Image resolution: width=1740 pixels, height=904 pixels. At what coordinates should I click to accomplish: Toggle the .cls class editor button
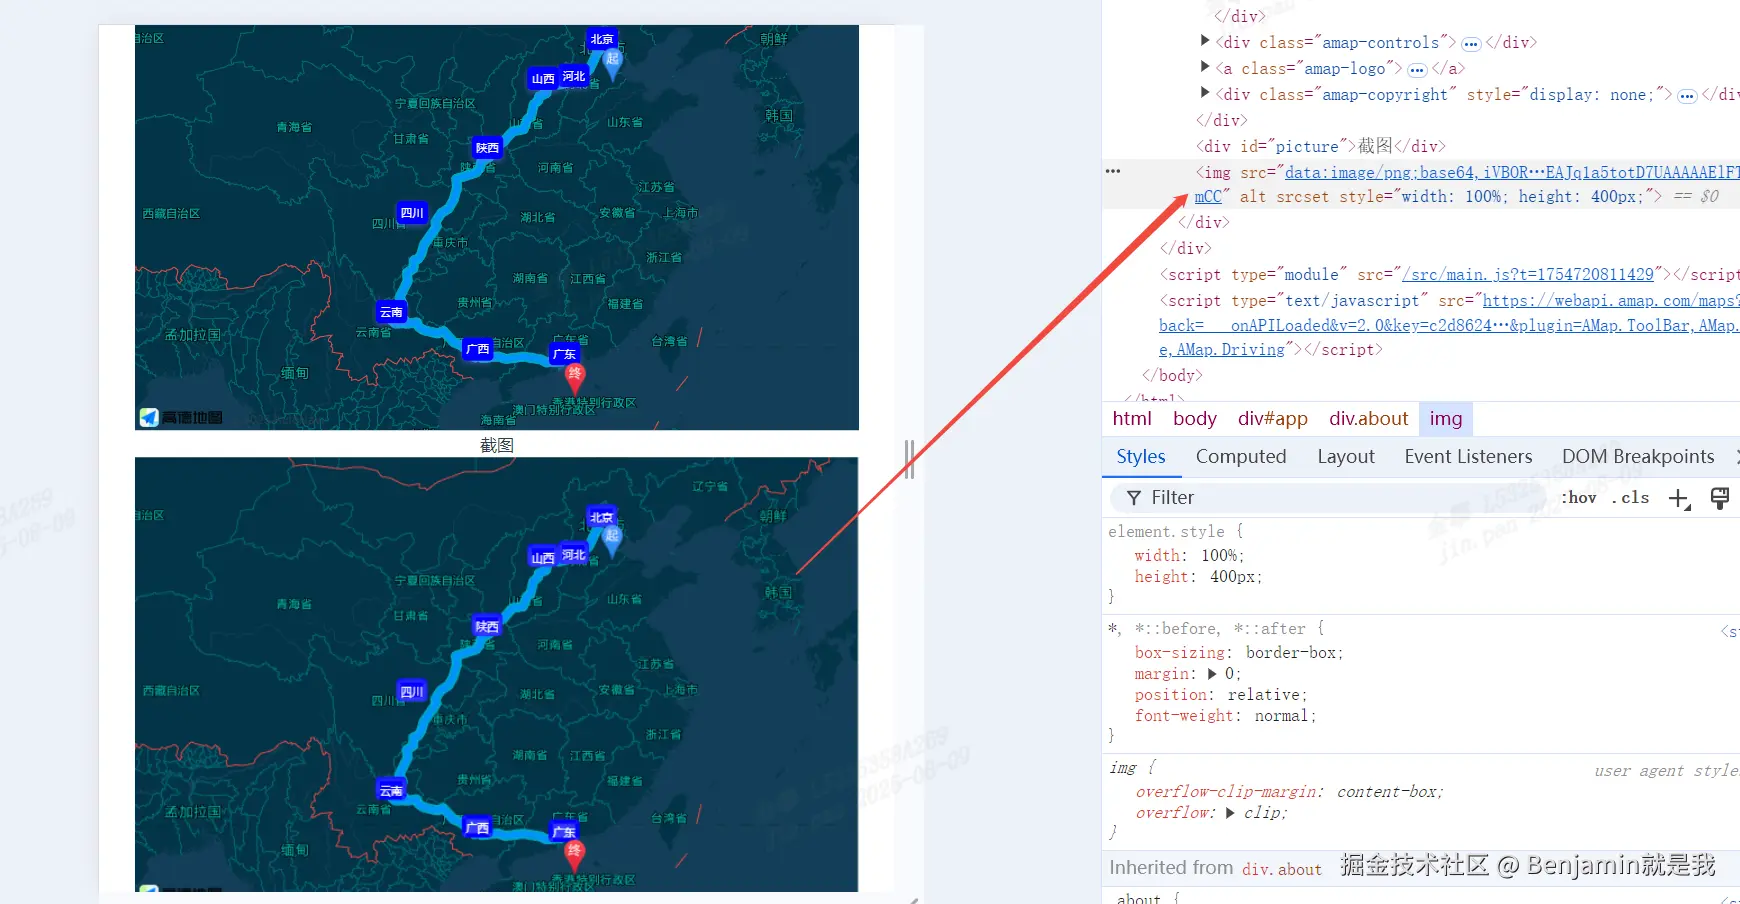coord(1630,498)
